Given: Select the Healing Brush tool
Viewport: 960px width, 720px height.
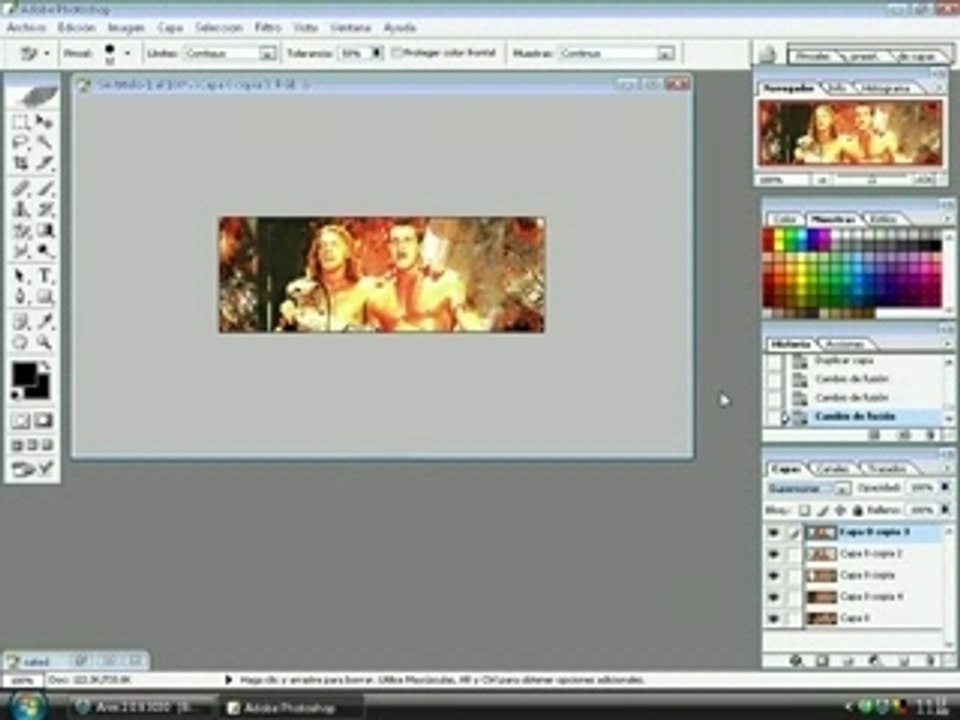Looking at the screenshot, I should (x=20, y=189).
